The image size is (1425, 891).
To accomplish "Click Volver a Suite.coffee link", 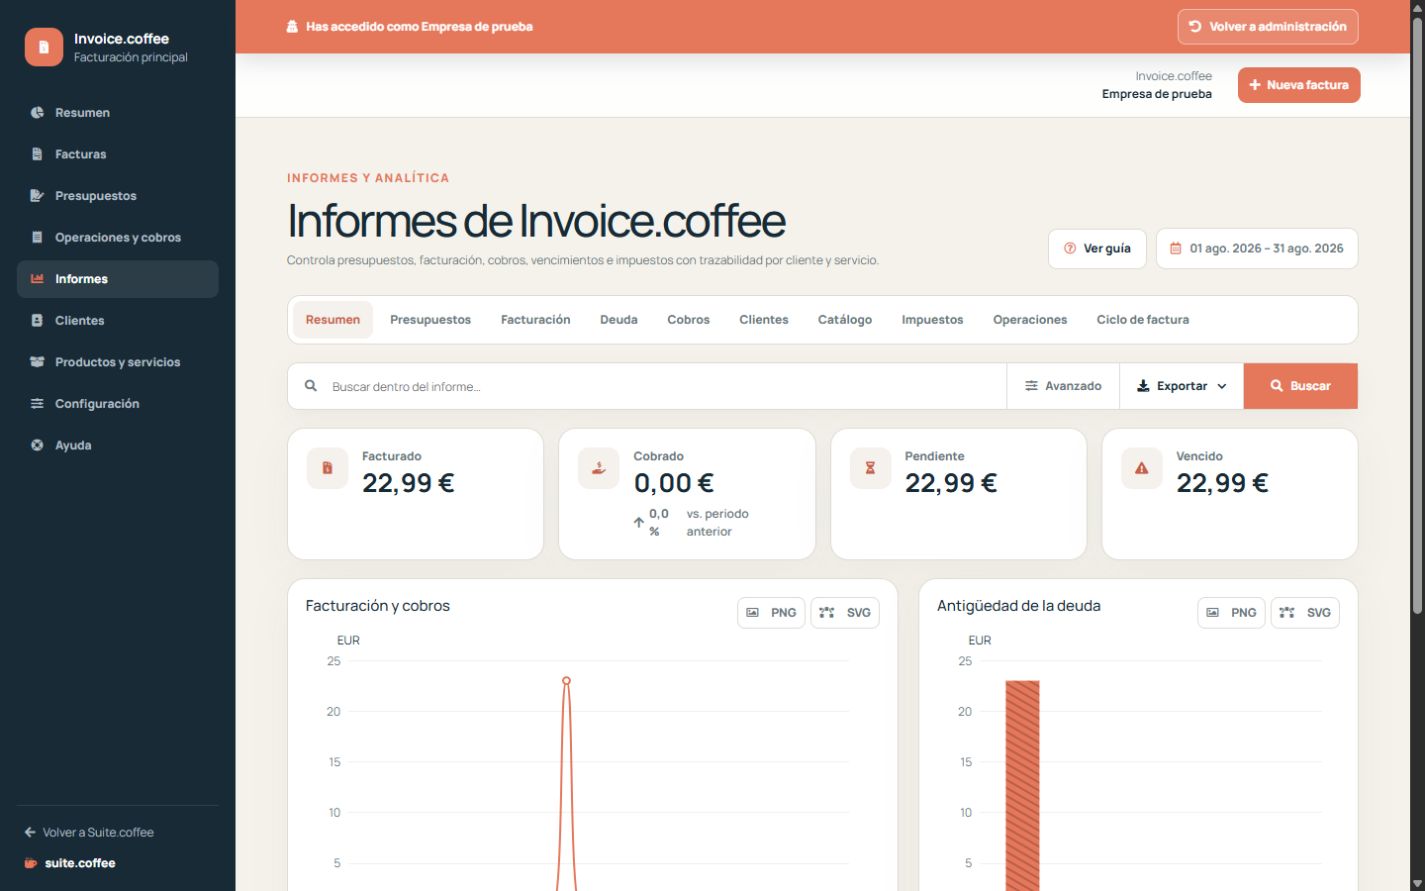I will [89, 832].
